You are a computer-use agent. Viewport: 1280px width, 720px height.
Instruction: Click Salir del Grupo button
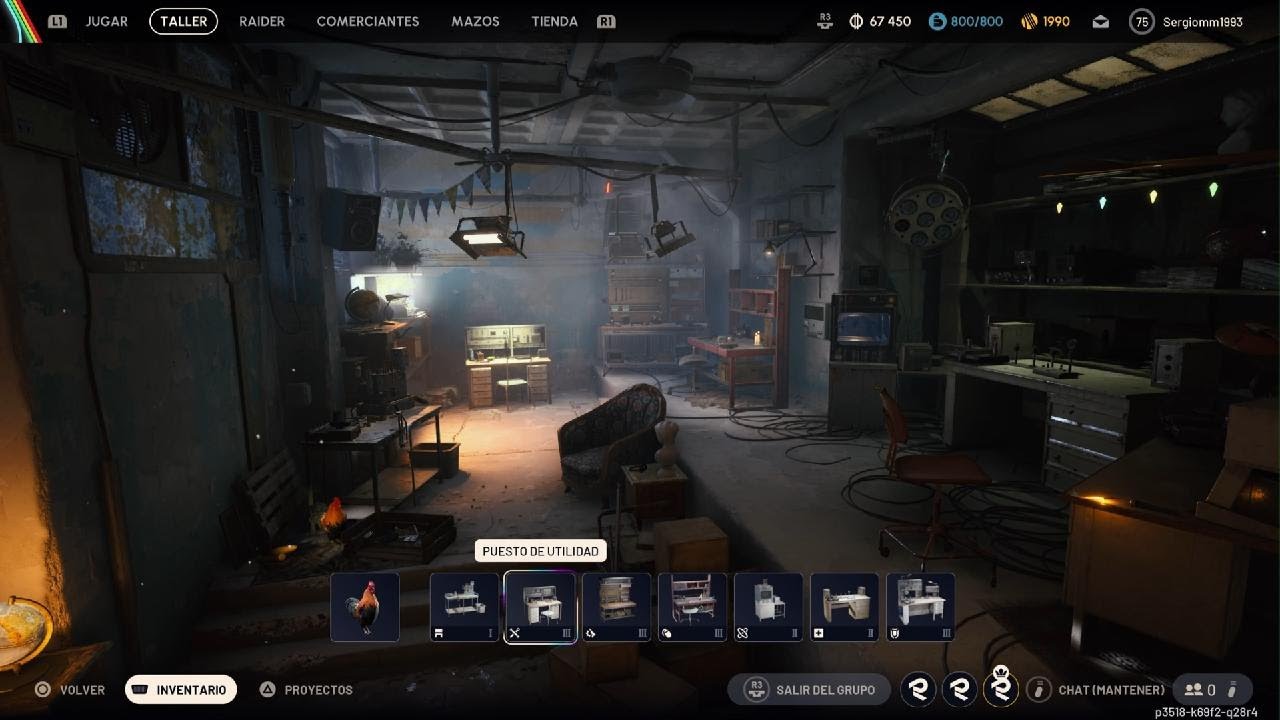pyautogui.click(x=808, y=689)
